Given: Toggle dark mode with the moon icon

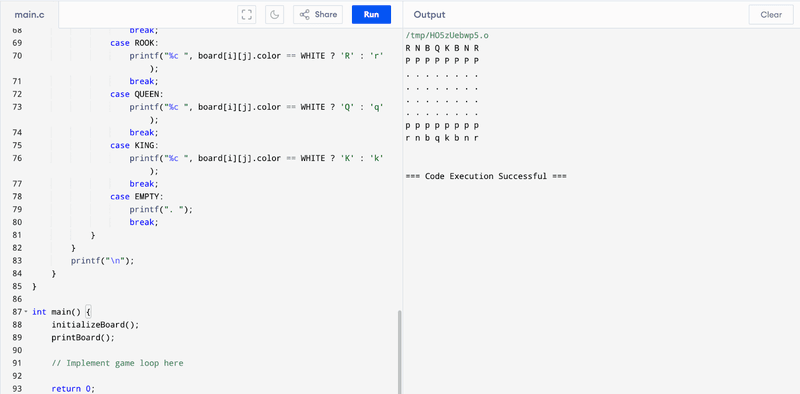Looking at the screenshot, I should coord(274,15).
